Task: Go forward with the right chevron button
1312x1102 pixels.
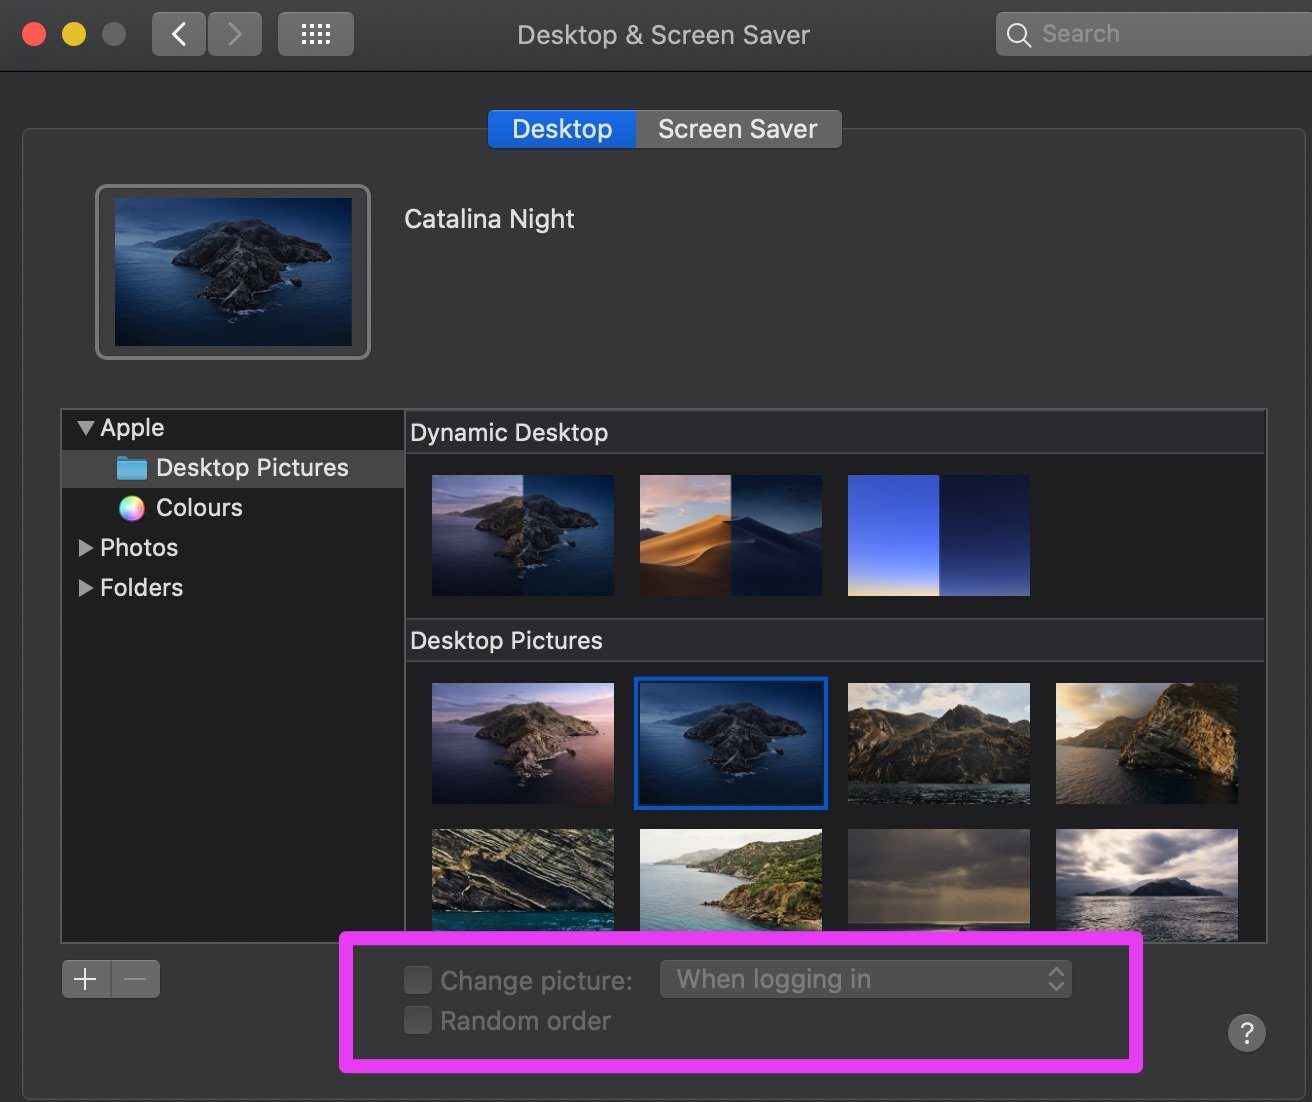Action: tap(235, 34)
